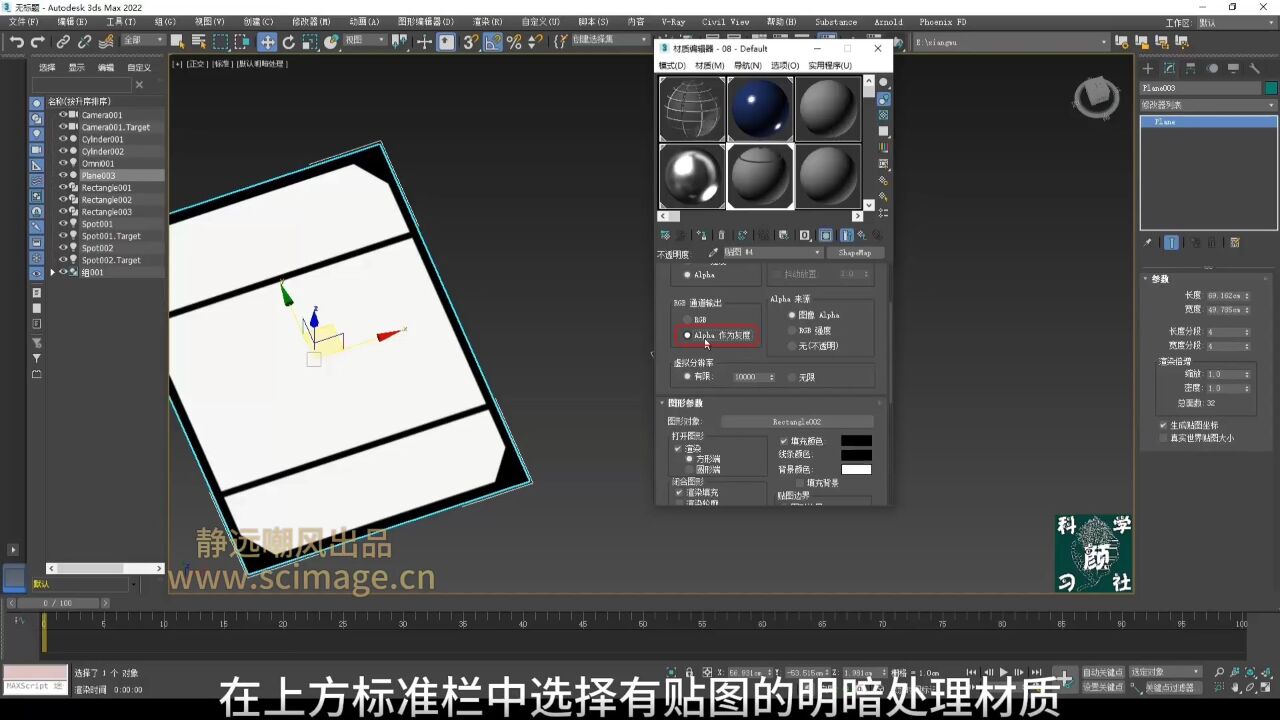Screen dimensions: 1280x720
Task: Toggle the Angle Snap button
Action: tap(492, 41)
